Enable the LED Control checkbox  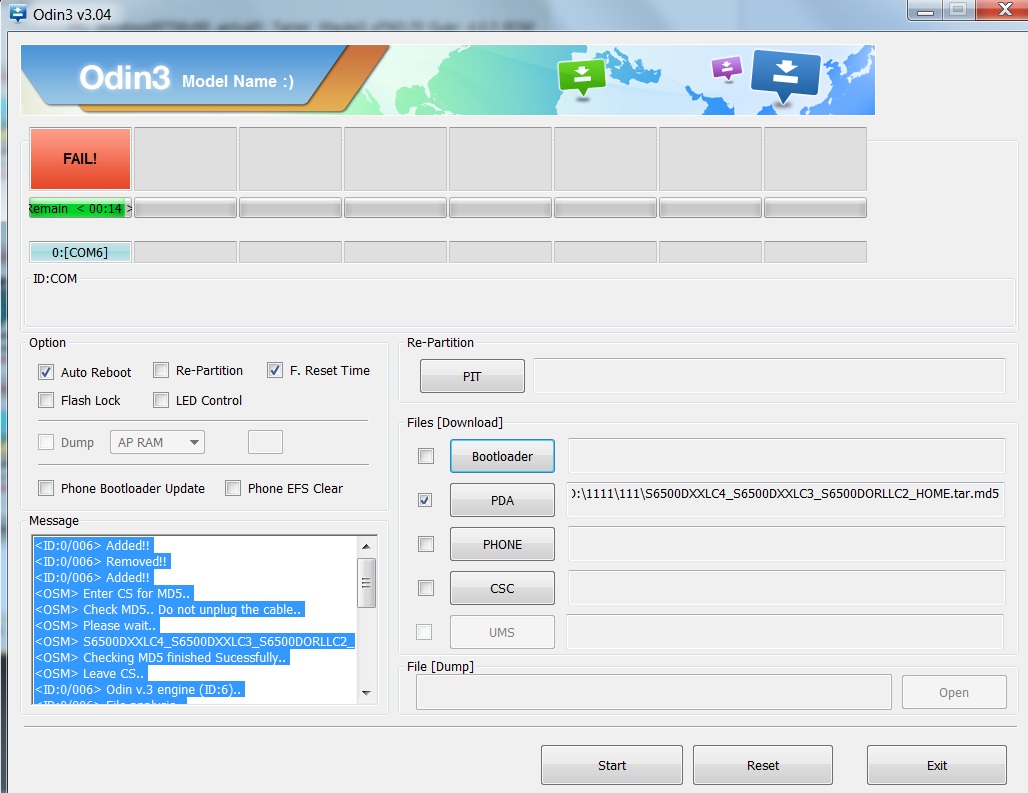point(161,400)
